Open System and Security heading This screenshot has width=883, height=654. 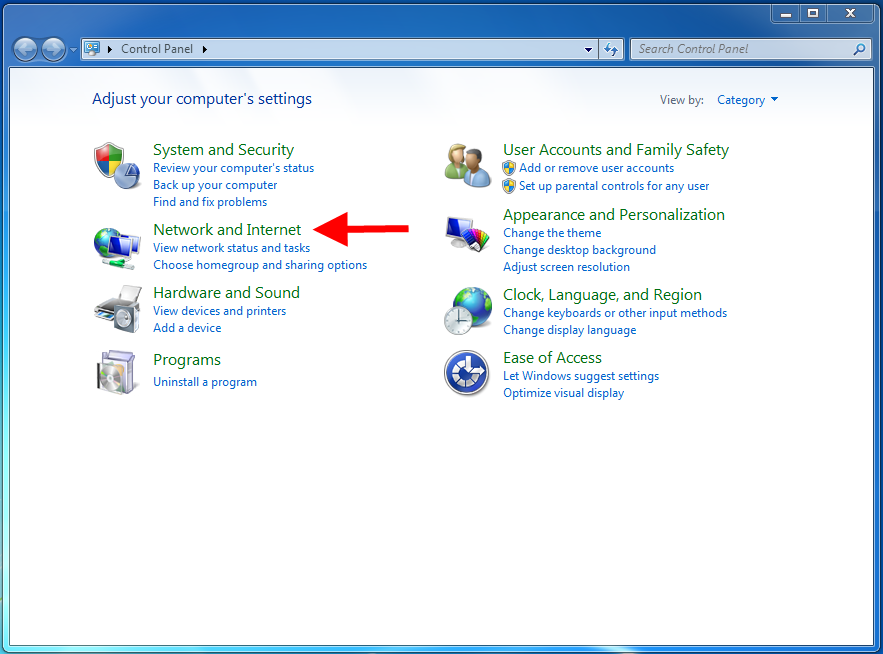224,150
